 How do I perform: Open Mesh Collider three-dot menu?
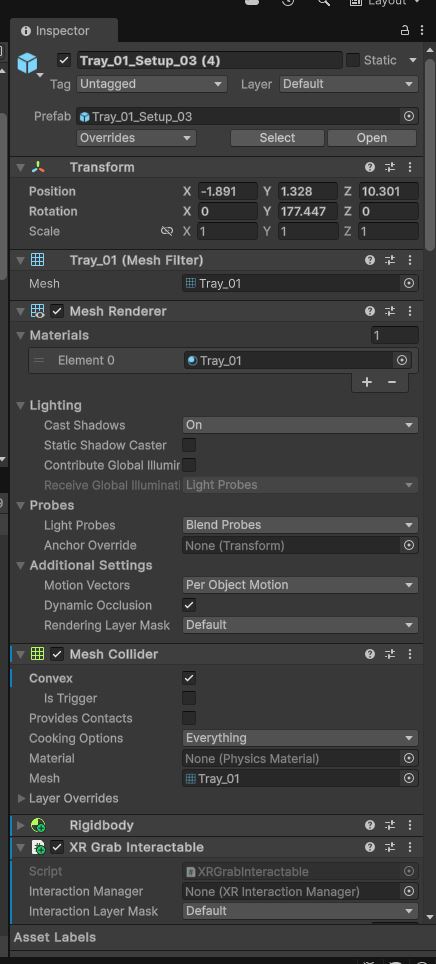point(410,654)
